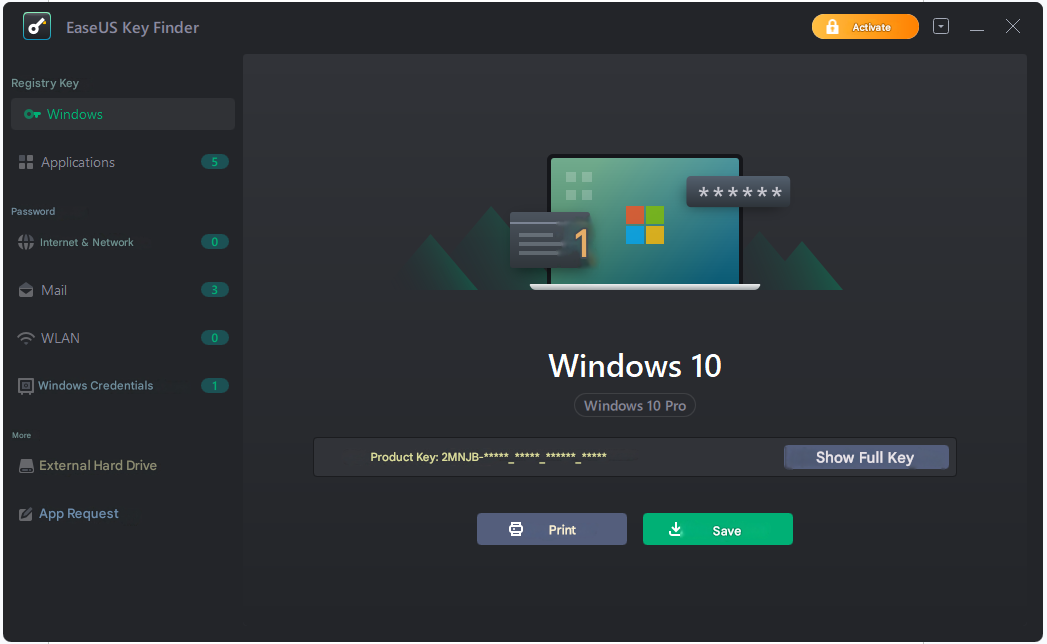The height and width of the screenshot is (644, 1047).
Task: Click the key icon beside Windows
Action: 32,114
